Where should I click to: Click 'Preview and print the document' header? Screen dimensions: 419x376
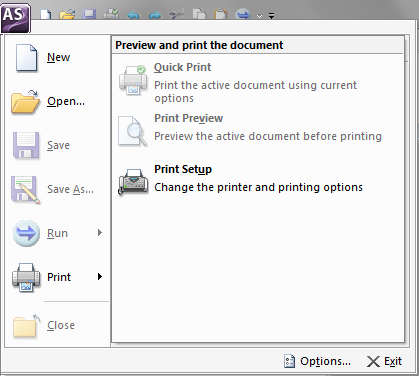point(199,45)
